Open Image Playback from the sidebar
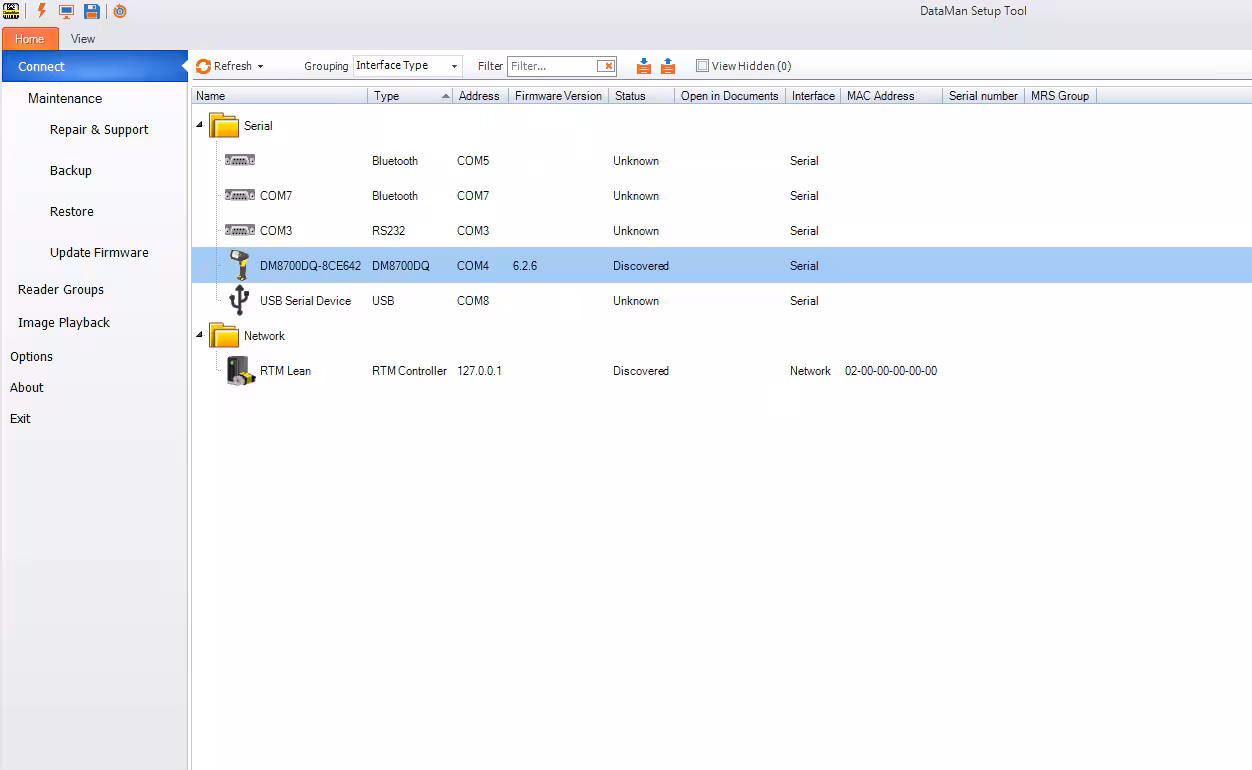Screen dimensions: 1252x770 [64, 322]
